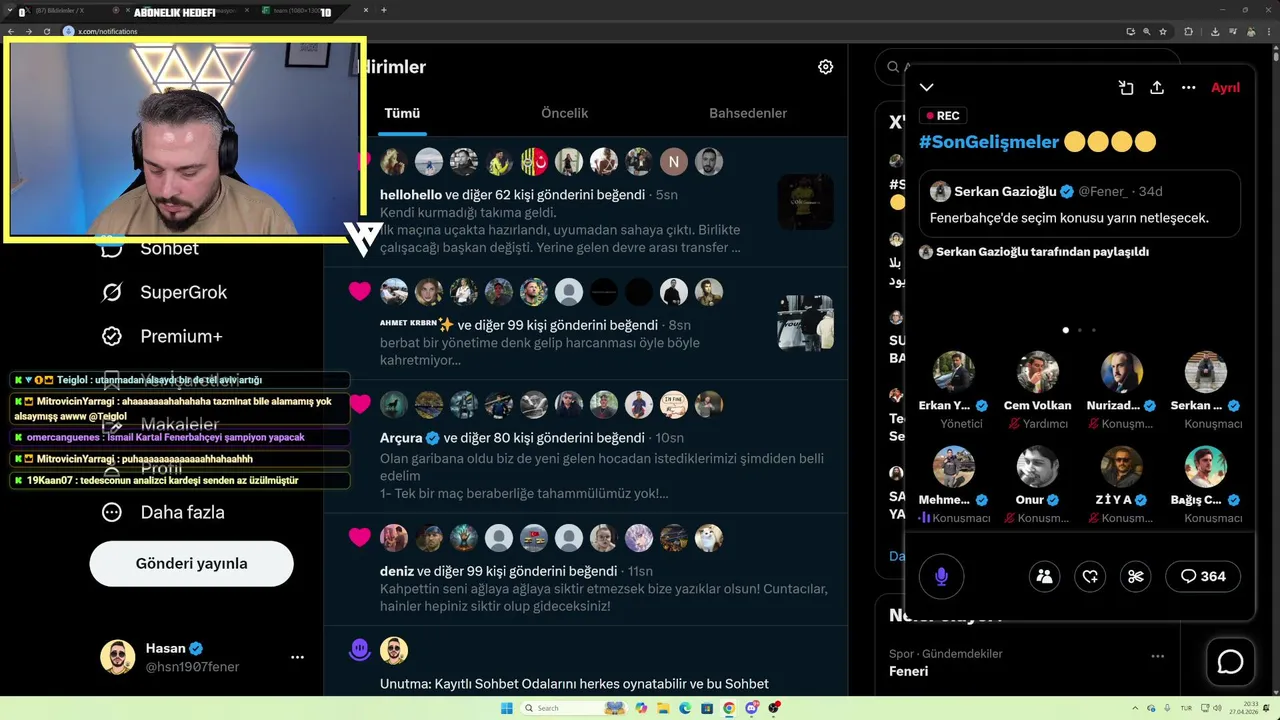The height and width of the screenshot is (720, 1280).
Task: Open Copilot from taskbar
Action: pyautogui.click(x=641, y=708)
